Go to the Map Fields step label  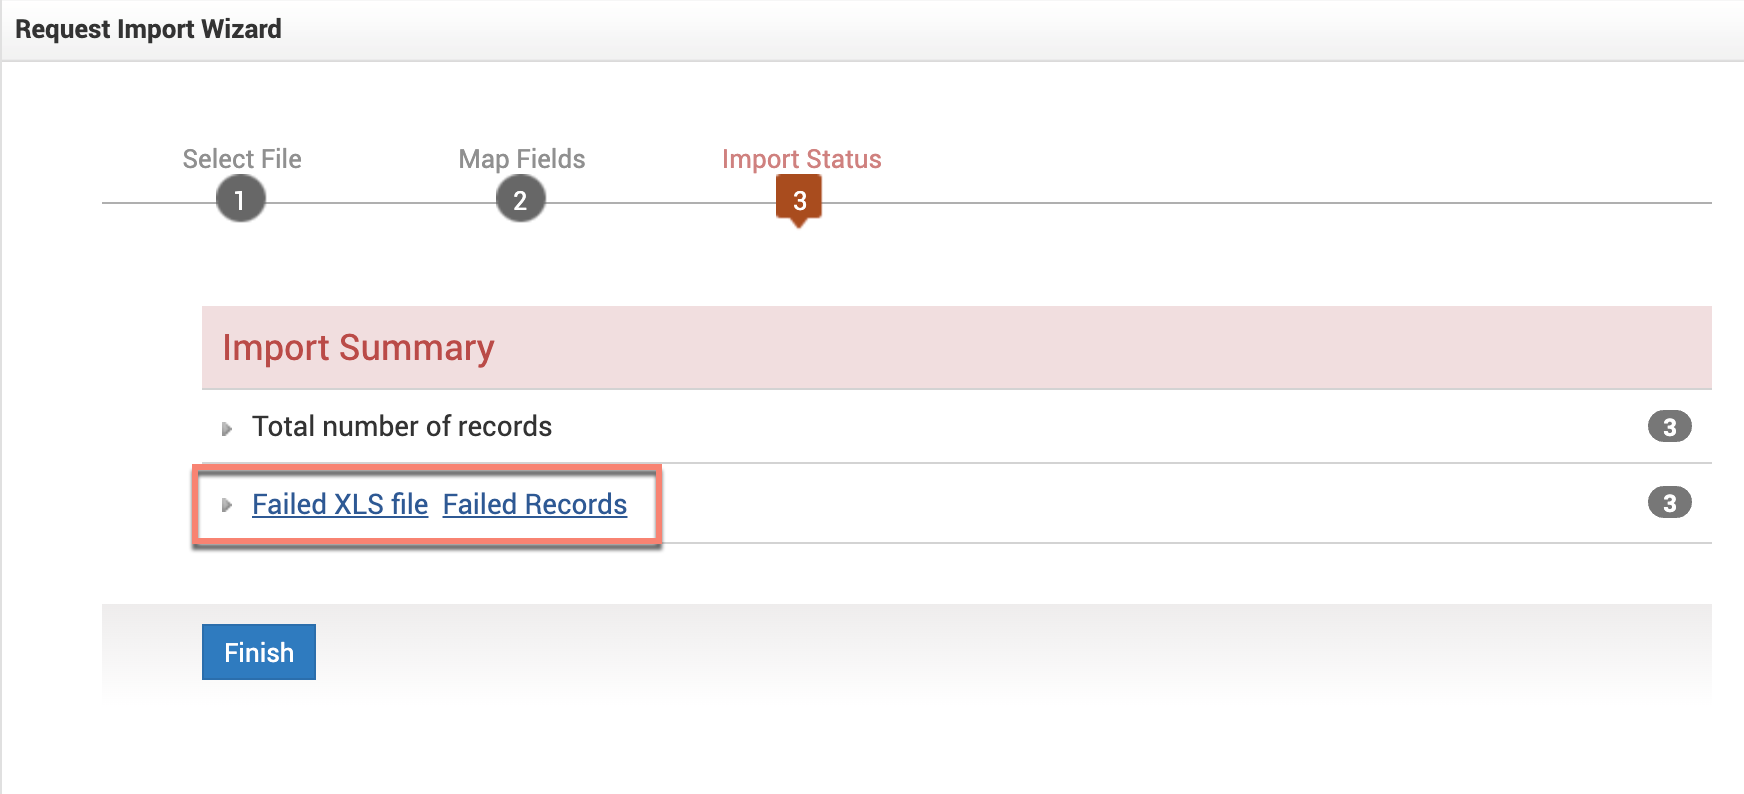(x=522, y=159)
